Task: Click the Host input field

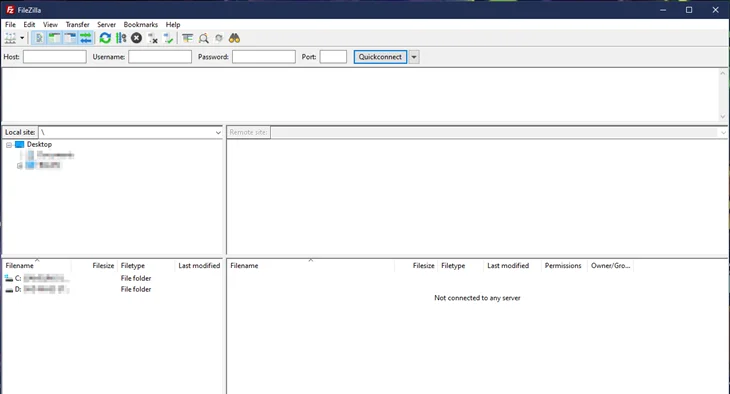Action: (55, 57)
